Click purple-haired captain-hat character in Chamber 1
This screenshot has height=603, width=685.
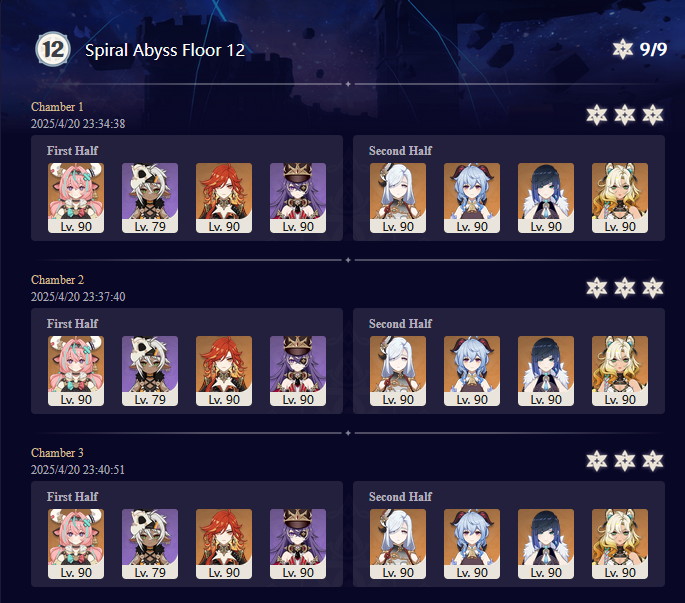(x=298, y=198)
